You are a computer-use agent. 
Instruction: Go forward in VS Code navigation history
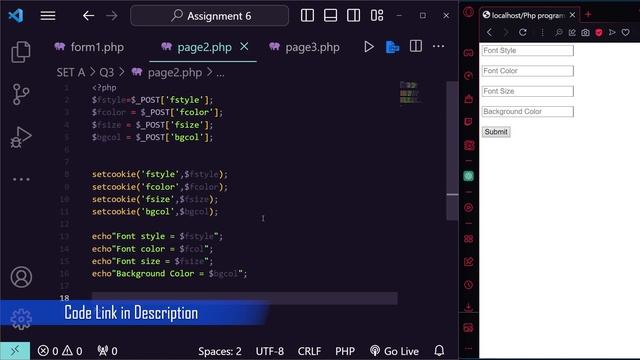[x=111, y=16]
